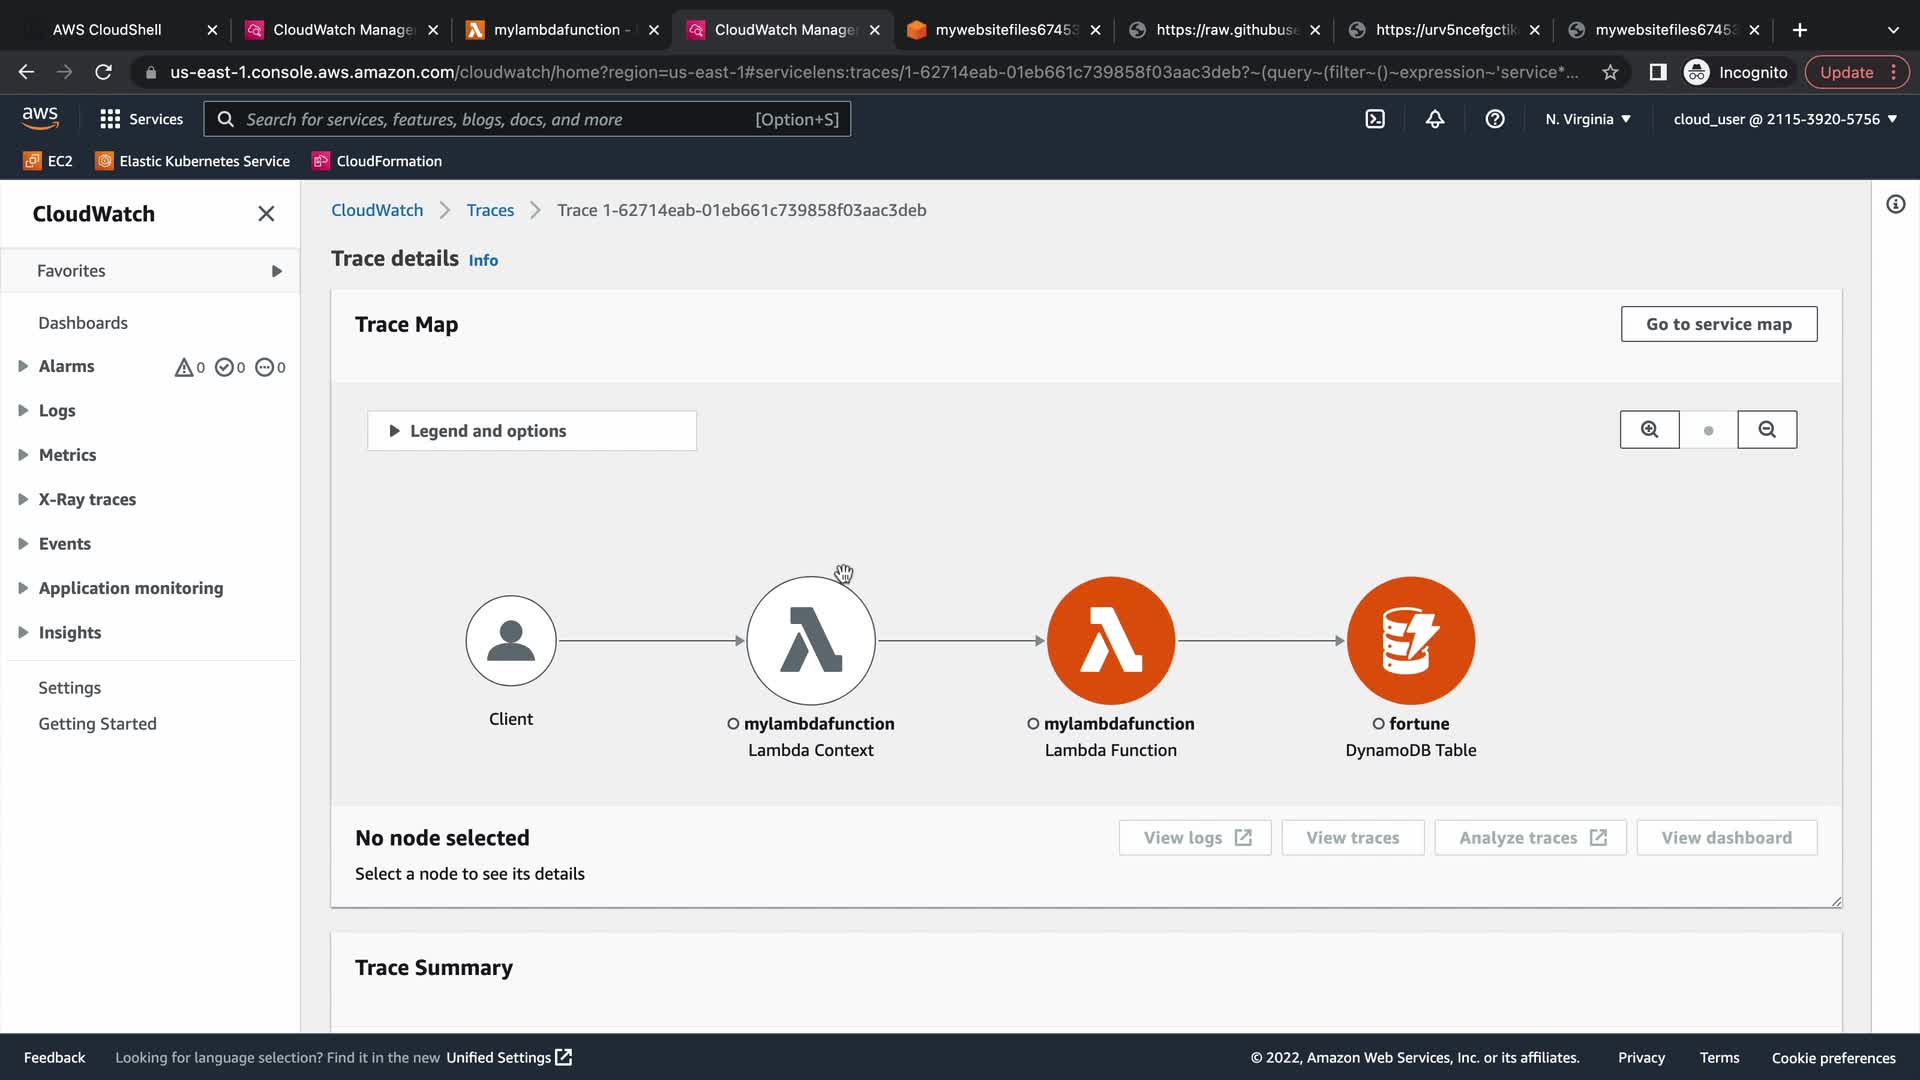
Task: Click the Client node icon
Action: point(511,640)
